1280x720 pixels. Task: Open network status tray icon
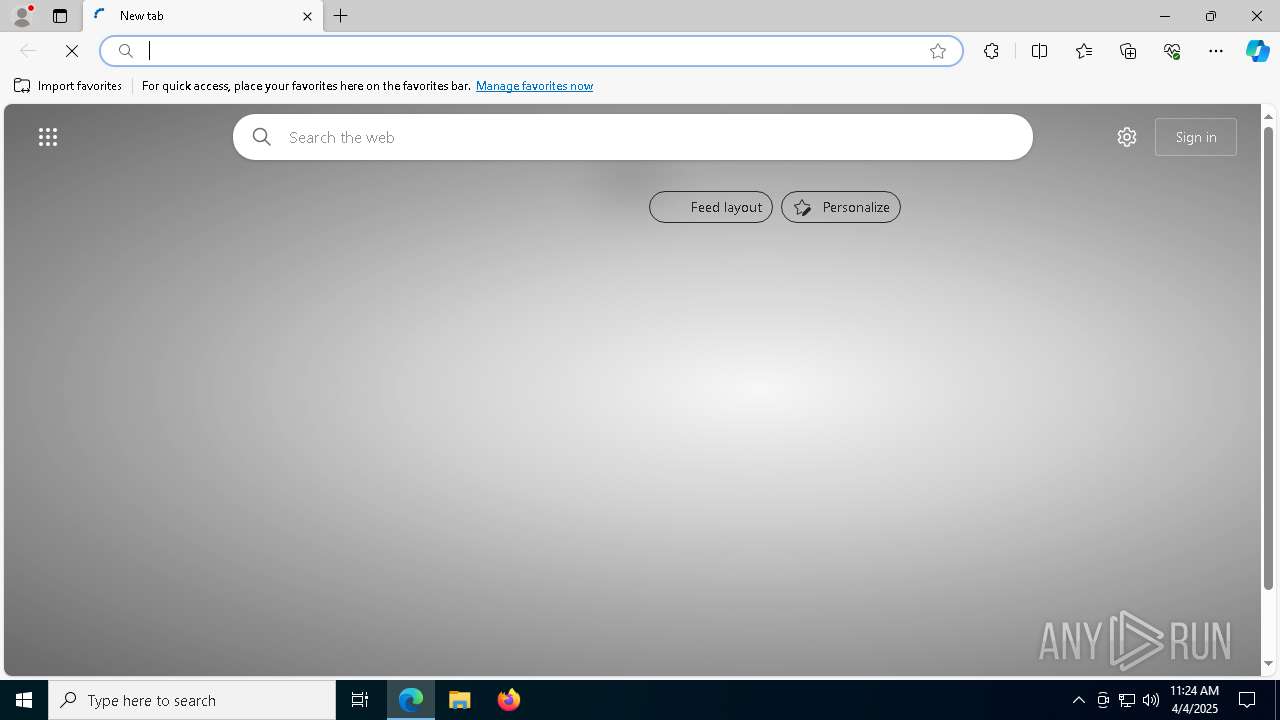click(1127, 700)
